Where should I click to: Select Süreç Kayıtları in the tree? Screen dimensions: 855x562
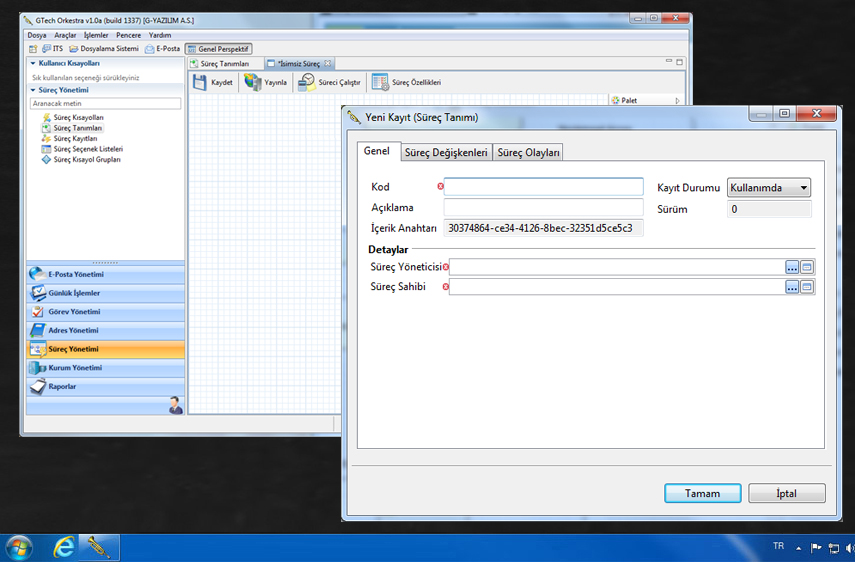point(74,139)
